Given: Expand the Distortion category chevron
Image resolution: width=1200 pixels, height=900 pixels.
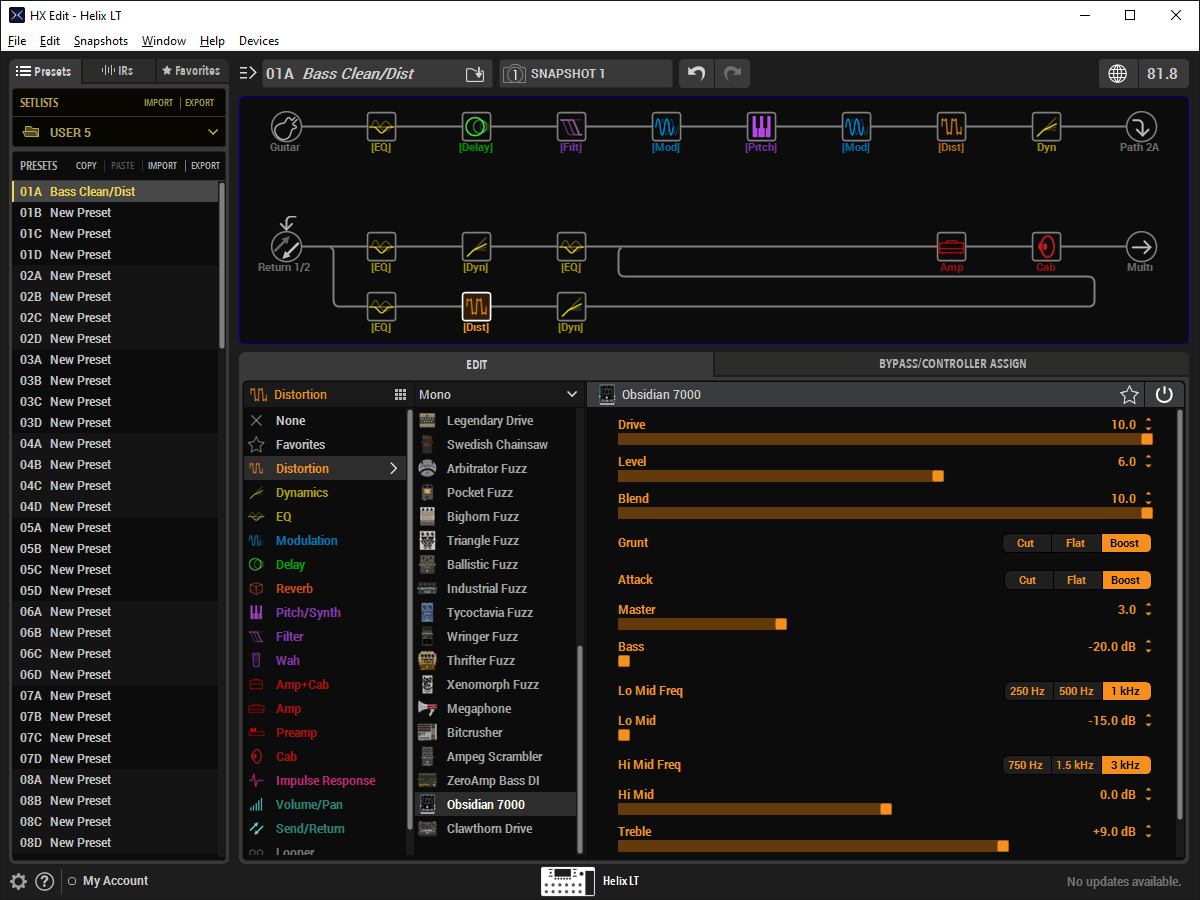Looking at the screenshot, I should coord(393,469).
